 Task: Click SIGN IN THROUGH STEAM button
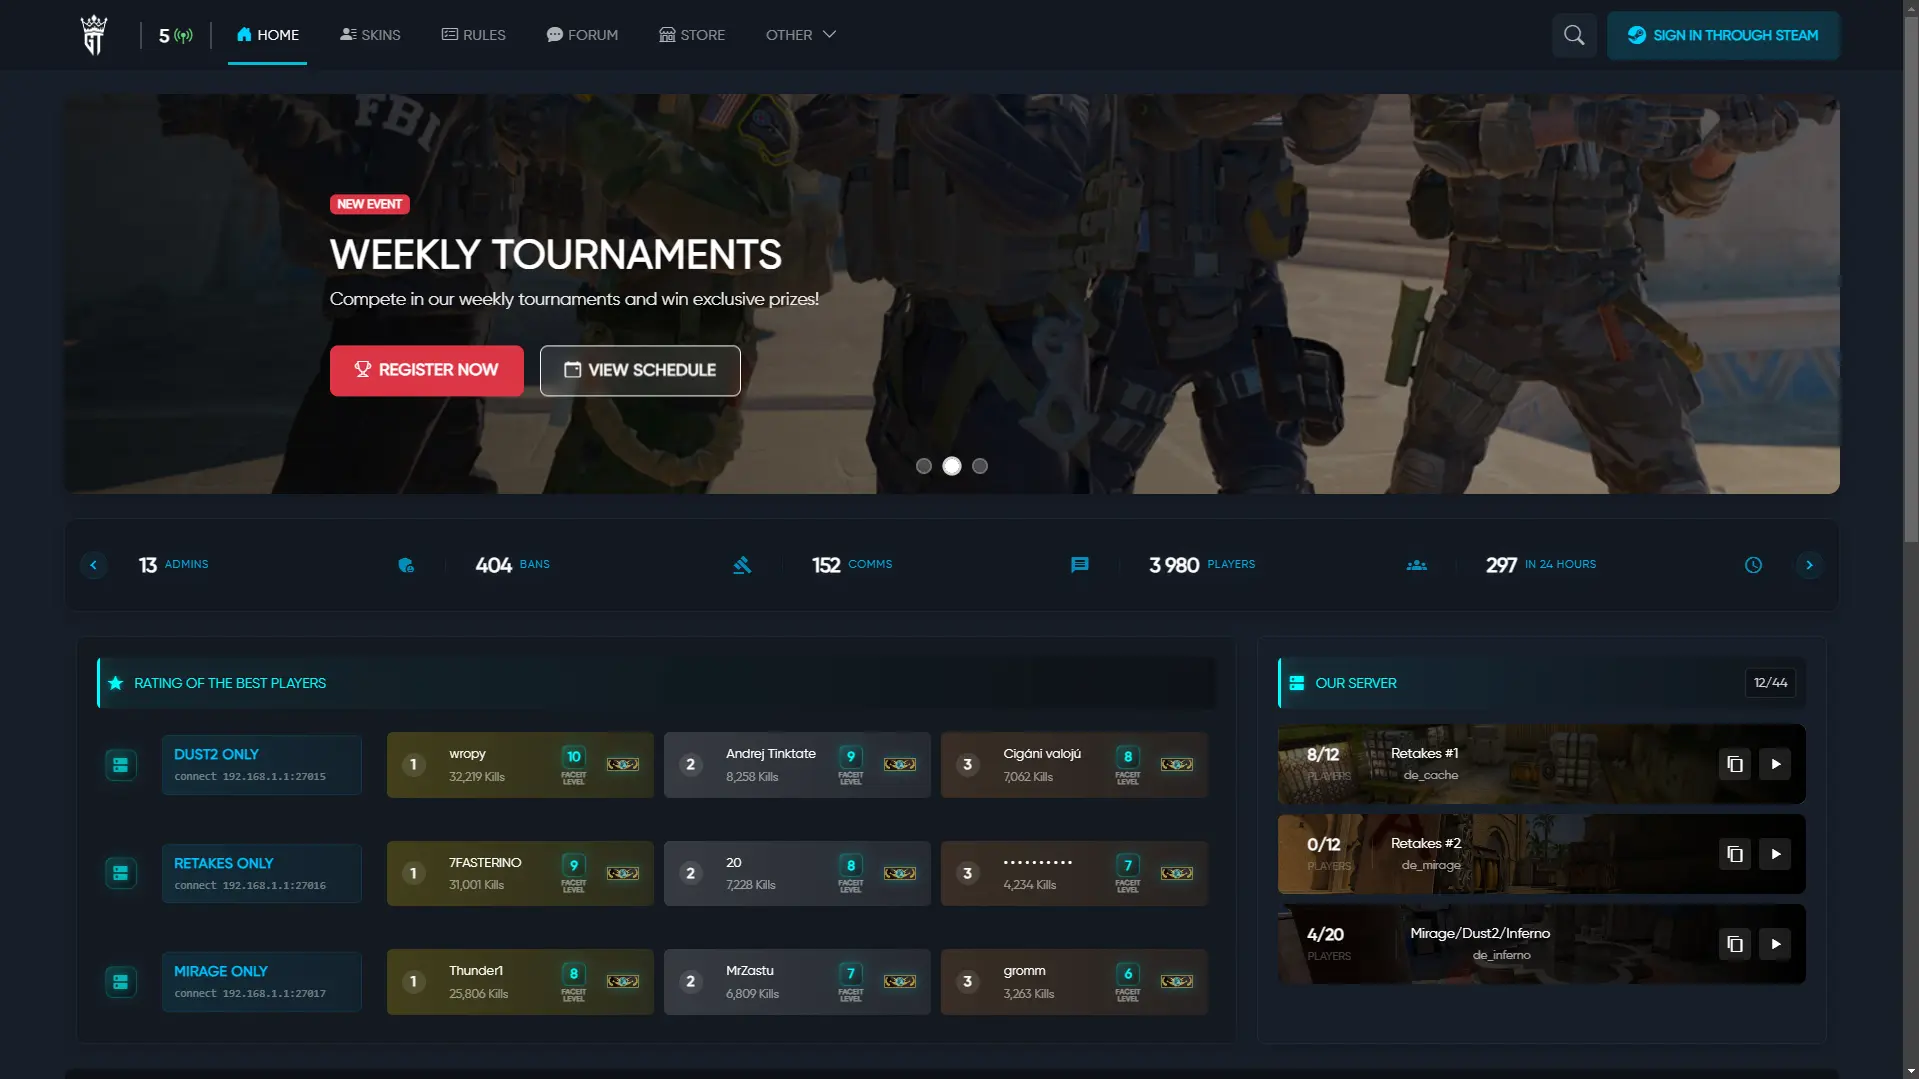[x=1723, y=35]
